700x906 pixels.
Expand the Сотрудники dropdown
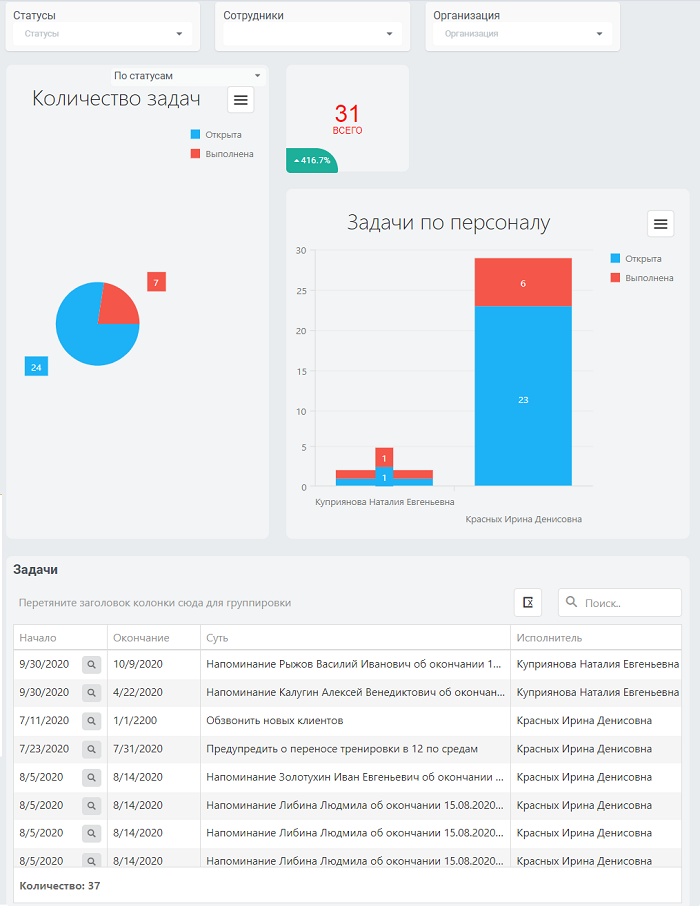[313, 34]
